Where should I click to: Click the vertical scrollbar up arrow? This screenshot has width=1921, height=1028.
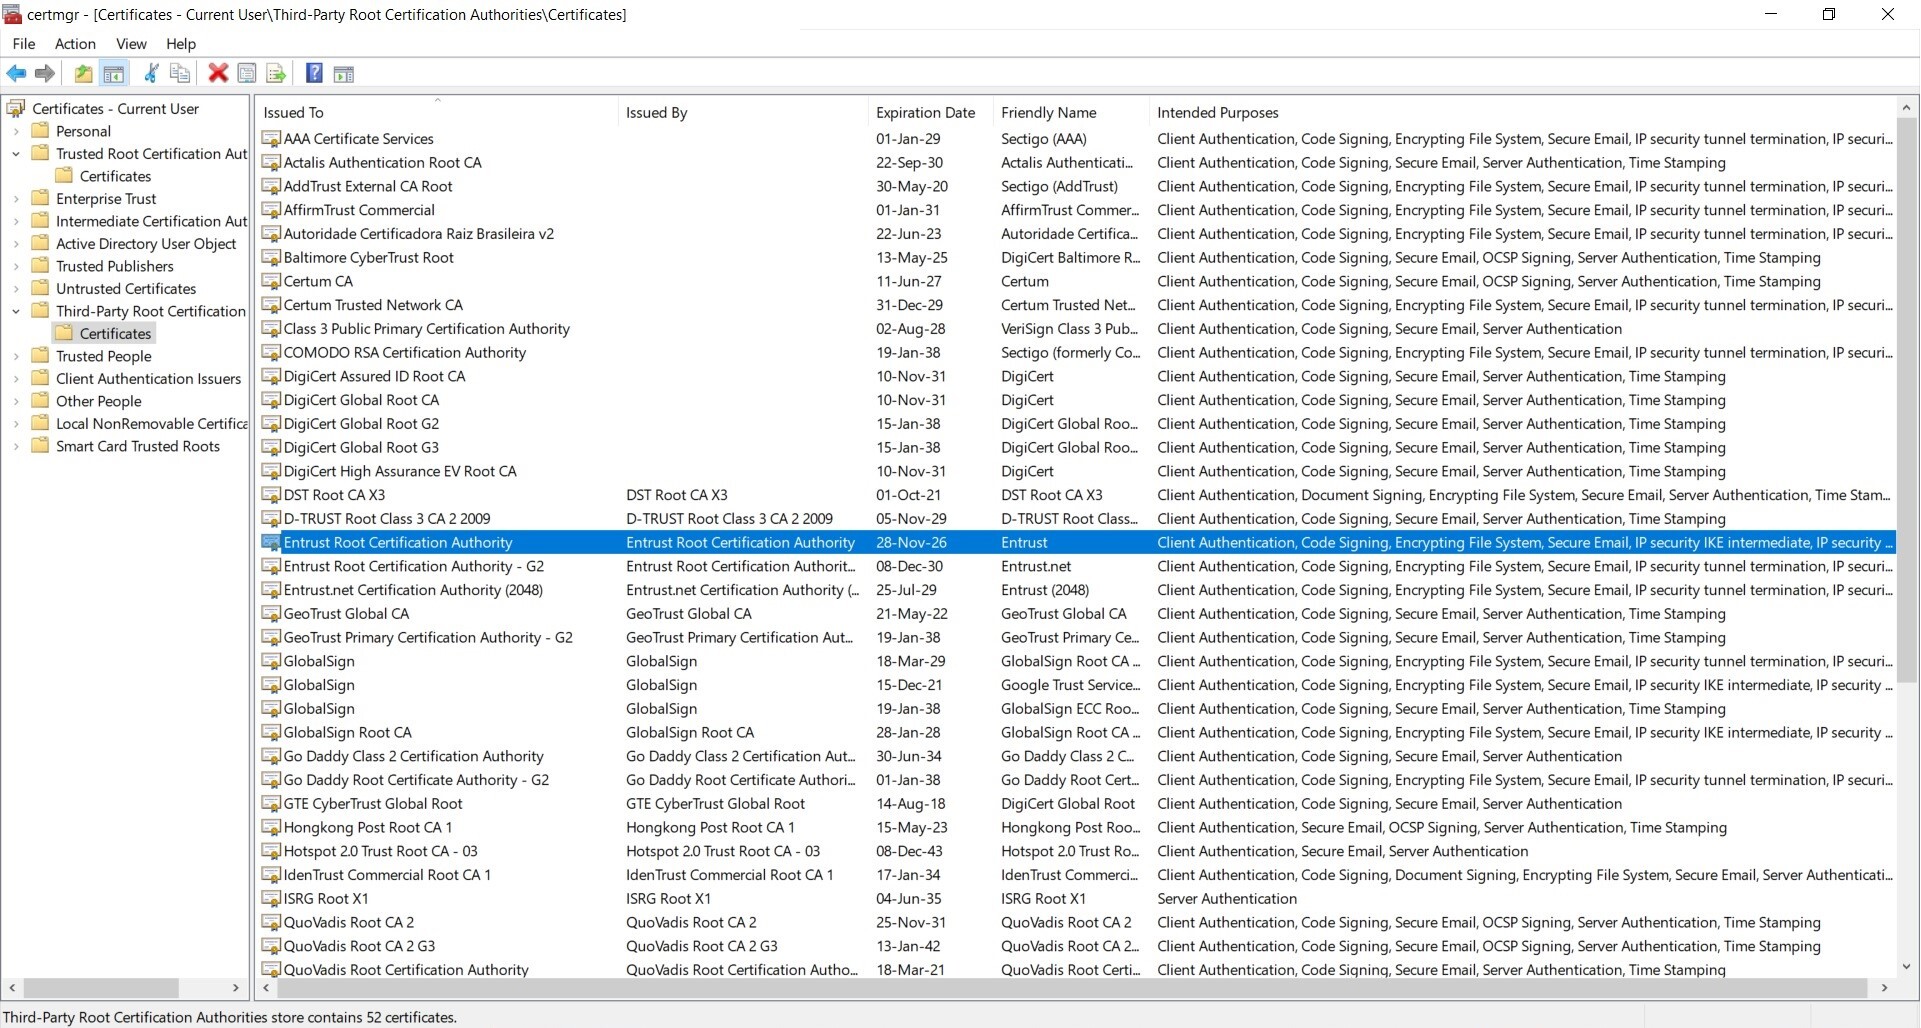[x=1906, y=107]
